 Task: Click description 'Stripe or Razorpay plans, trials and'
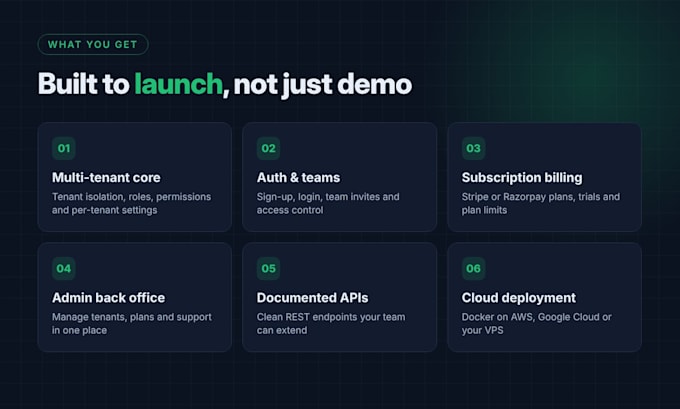click(x=541, y=197)
